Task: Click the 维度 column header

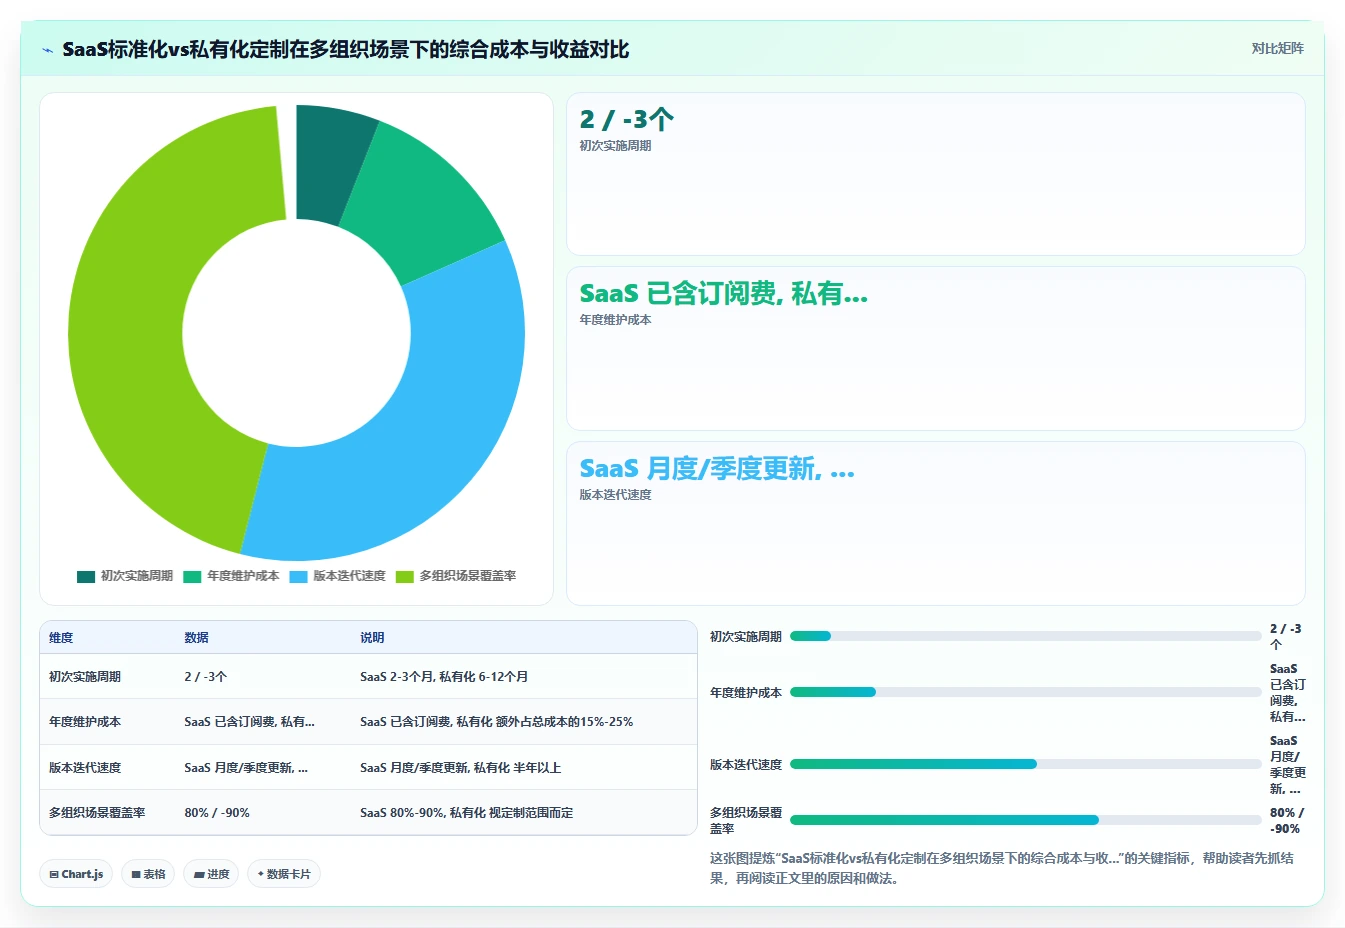Action: coord(61,637)
